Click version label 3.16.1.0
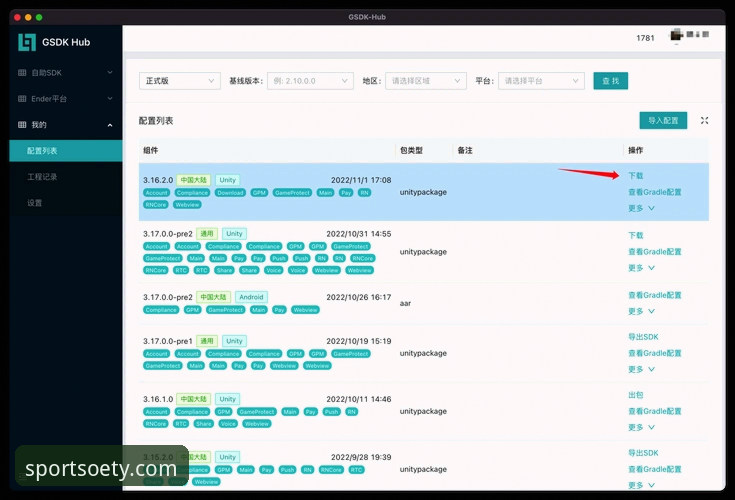Screen dimensions: 735x500 (x=158, y=399)
